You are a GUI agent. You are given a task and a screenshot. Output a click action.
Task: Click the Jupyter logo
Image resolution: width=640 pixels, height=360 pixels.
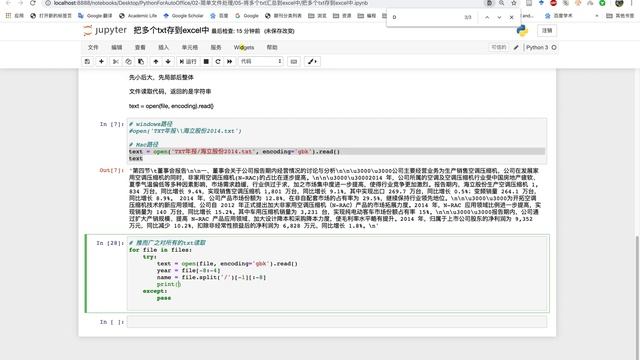pos(105,31)
